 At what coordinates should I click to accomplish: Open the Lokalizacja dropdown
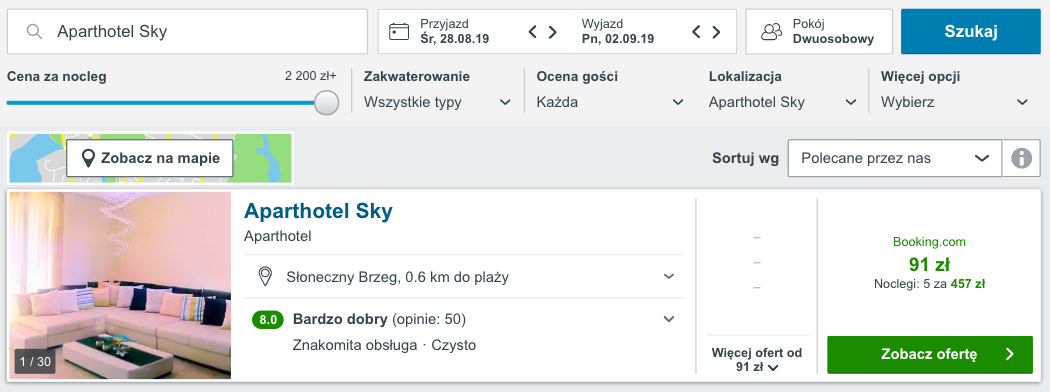[x=783, y=103]
